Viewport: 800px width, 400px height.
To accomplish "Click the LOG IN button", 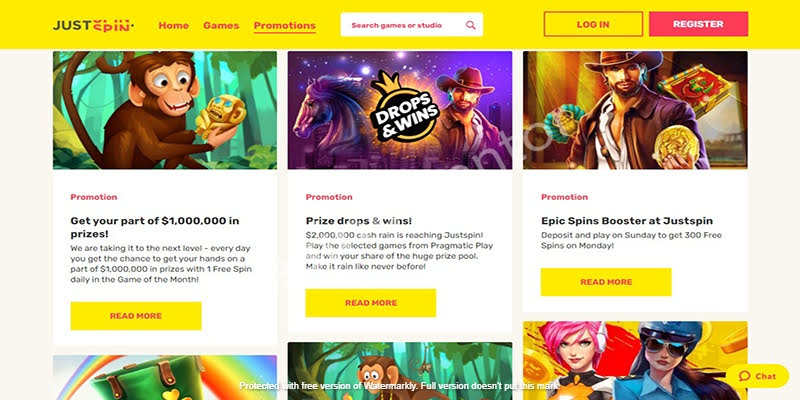I will coord(593,24).
